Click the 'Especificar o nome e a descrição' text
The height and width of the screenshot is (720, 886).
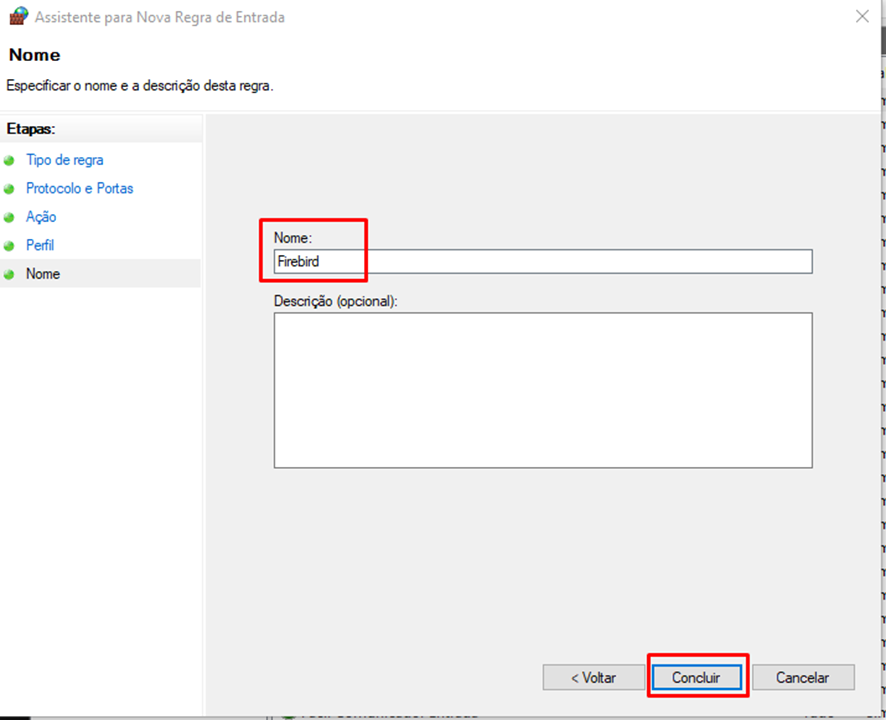pyautogui.click(x=140, y=86)
